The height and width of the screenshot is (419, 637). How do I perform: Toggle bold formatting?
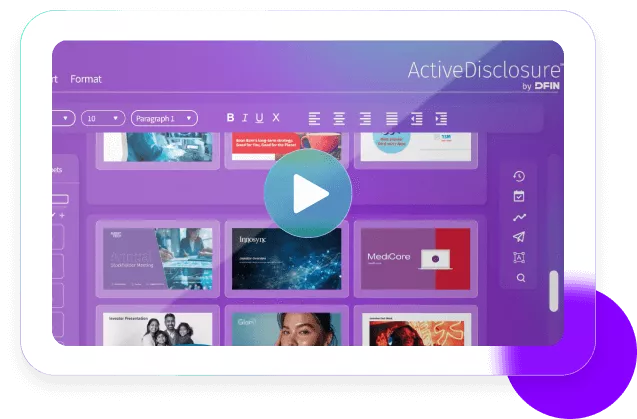tap(230, 117)
